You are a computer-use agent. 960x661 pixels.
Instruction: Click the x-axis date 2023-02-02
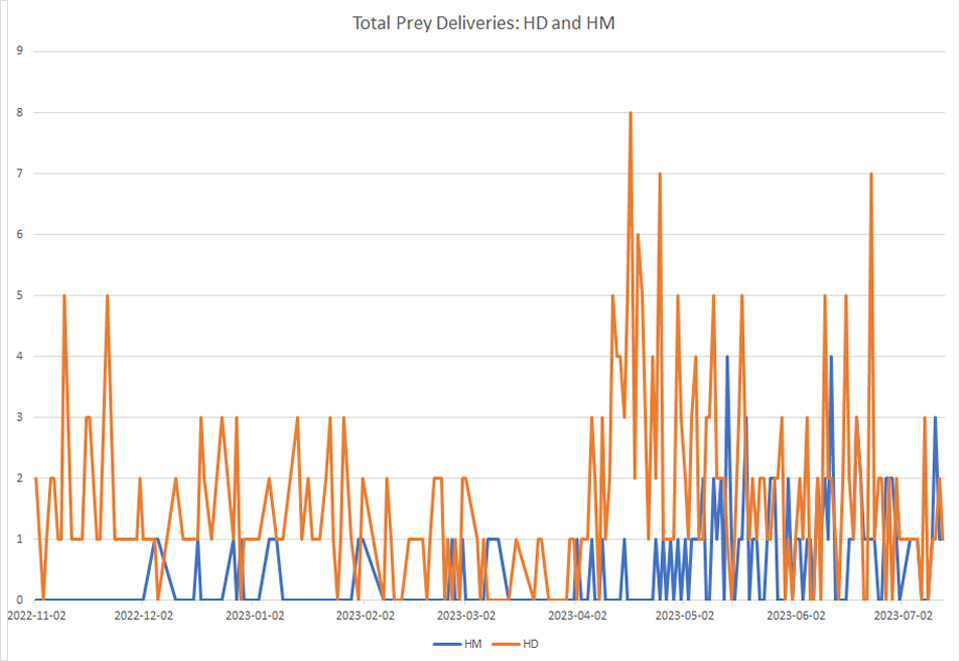coord(365,615)
